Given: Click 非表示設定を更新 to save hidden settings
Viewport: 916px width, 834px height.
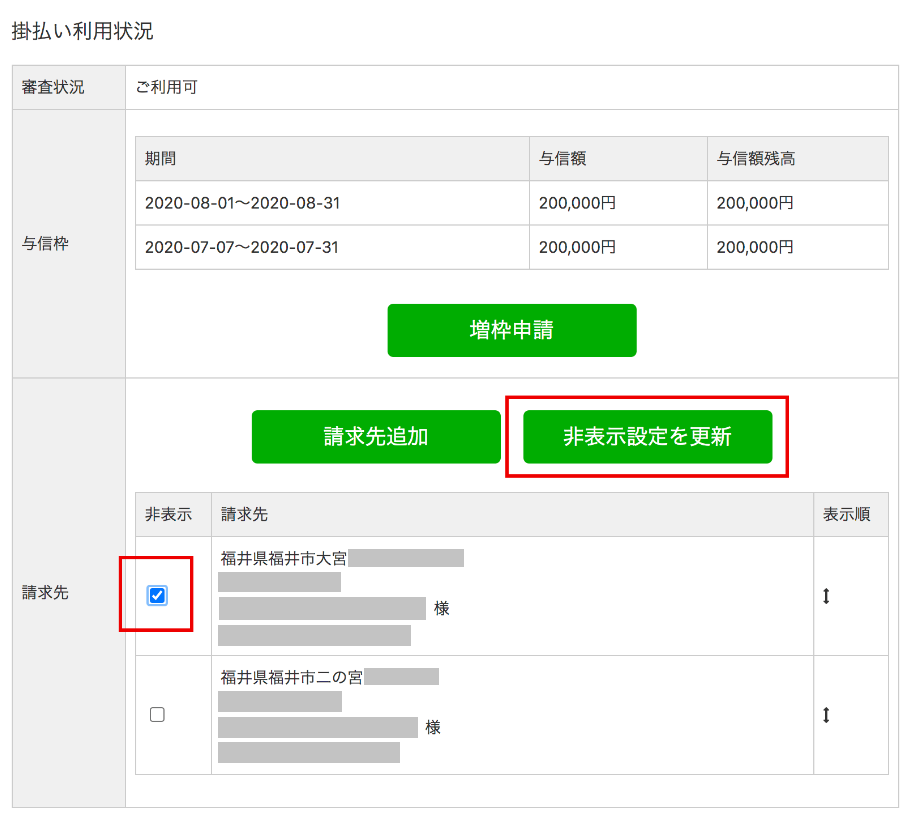Looking at the screenshot, I should coord(647,437).
